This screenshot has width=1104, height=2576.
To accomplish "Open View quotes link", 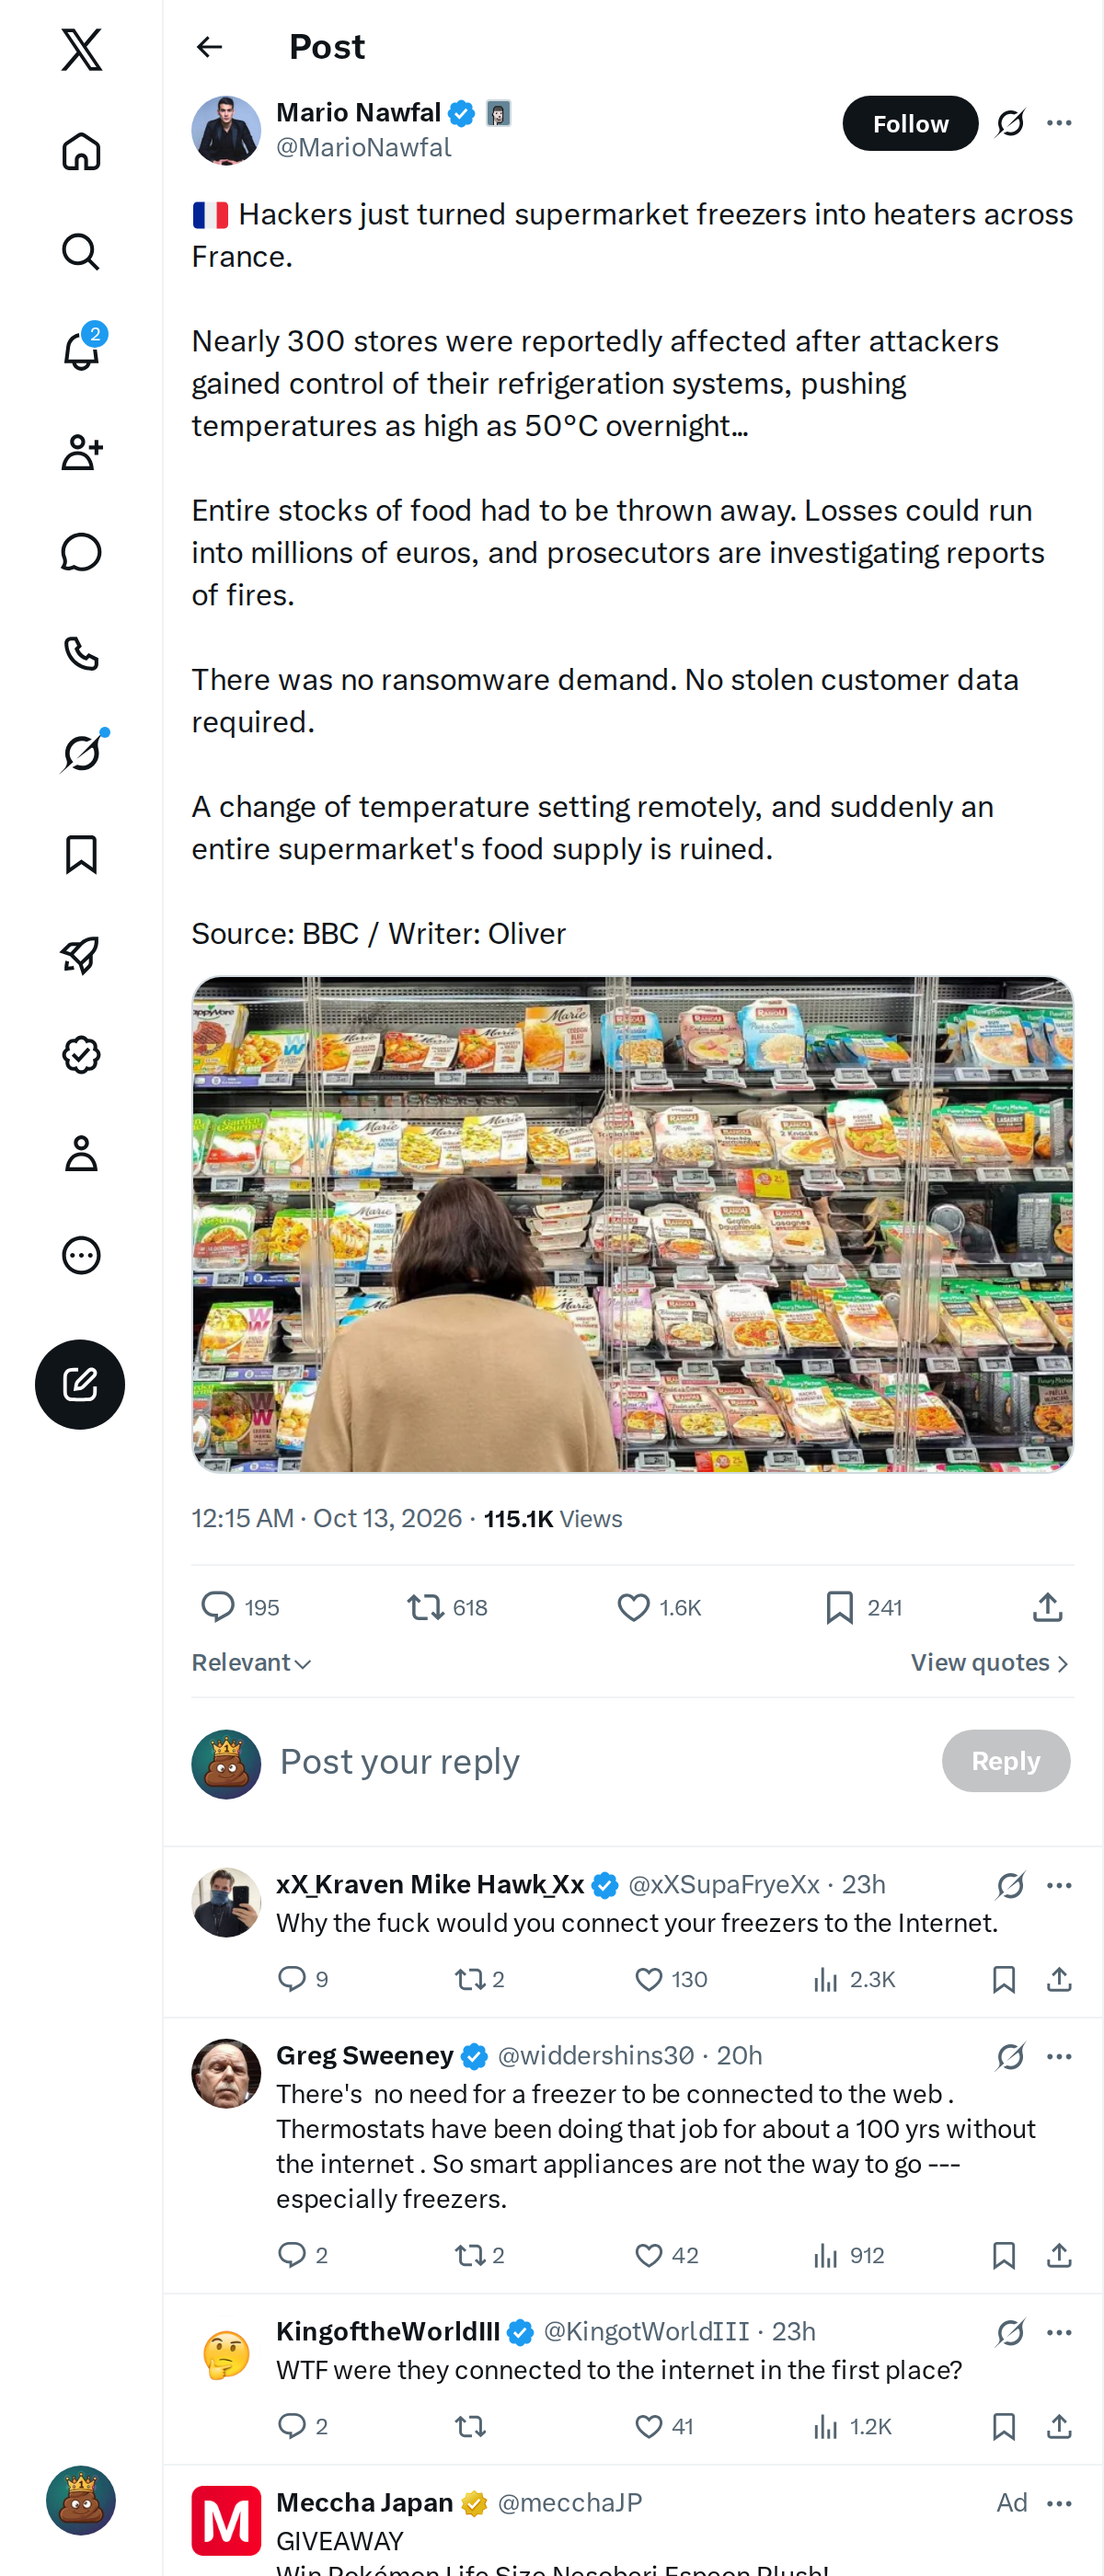I will pyautogui.click(x=990, y=1662).
